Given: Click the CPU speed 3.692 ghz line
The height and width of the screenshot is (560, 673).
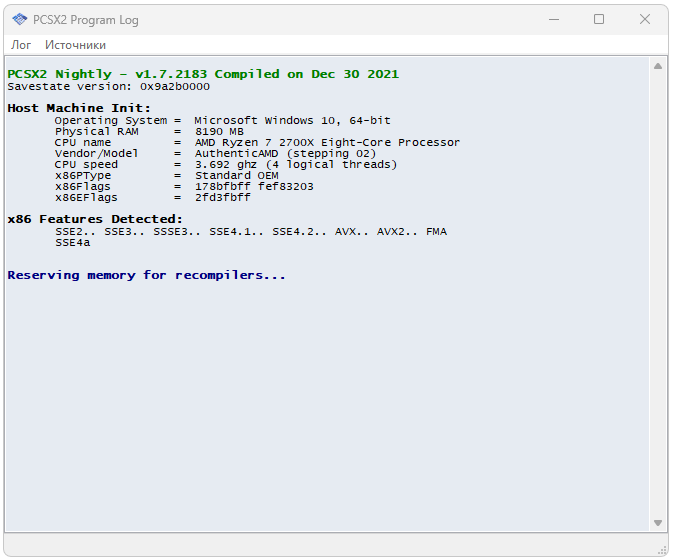Looking at the screenshot, I should [226, 165].
